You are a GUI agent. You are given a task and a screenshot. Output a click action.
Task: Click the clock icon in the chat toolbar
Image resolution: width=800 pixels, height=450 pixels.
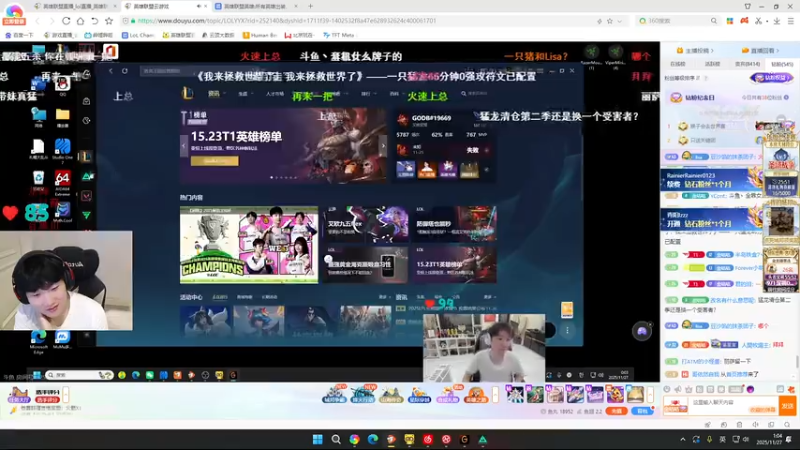[667, 389]
